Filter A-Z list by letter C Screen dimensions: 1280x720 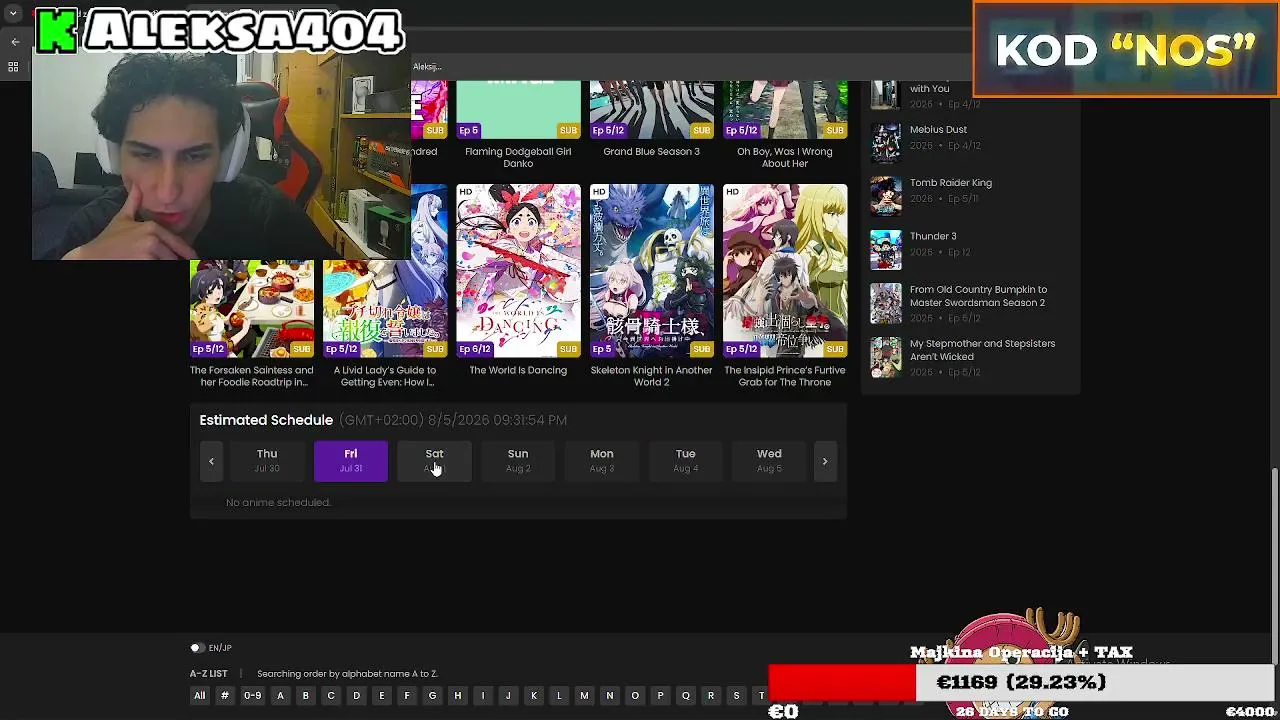(x=331, y=696)
